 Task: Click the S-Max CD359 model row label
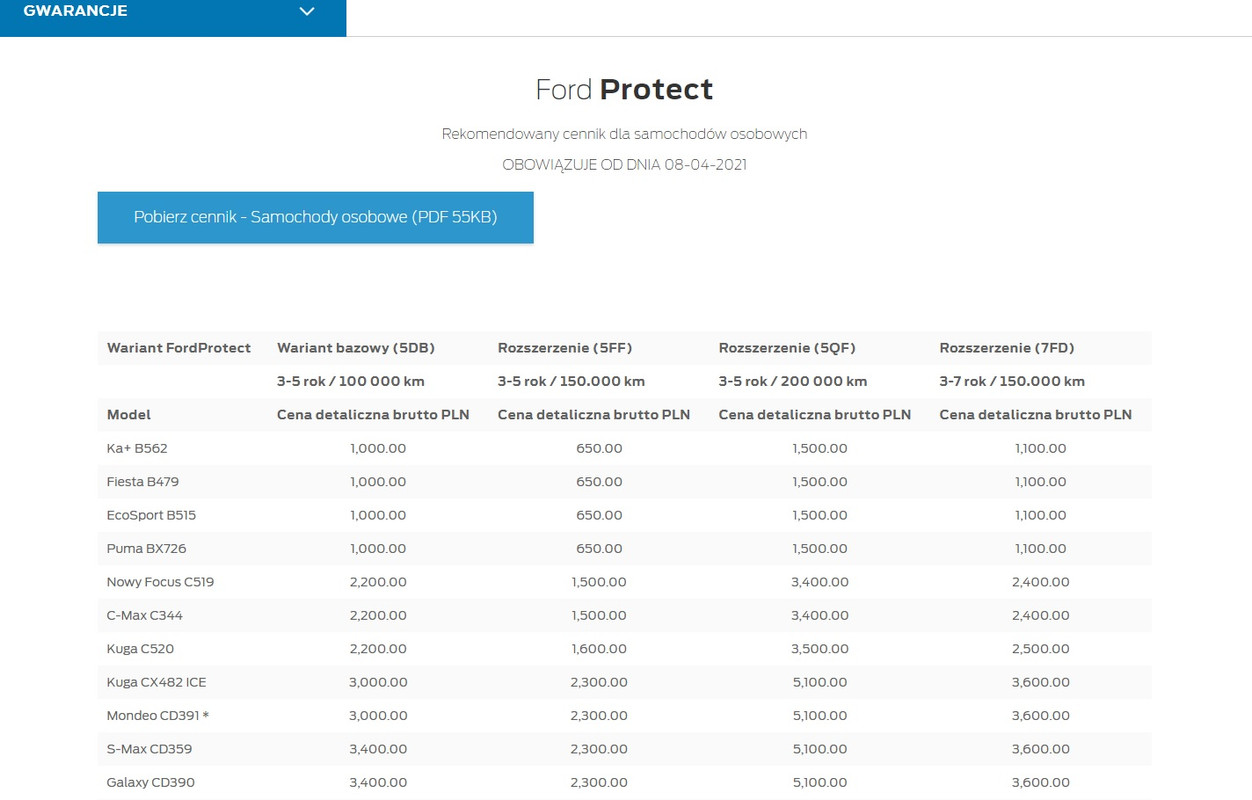pos(150,749)
